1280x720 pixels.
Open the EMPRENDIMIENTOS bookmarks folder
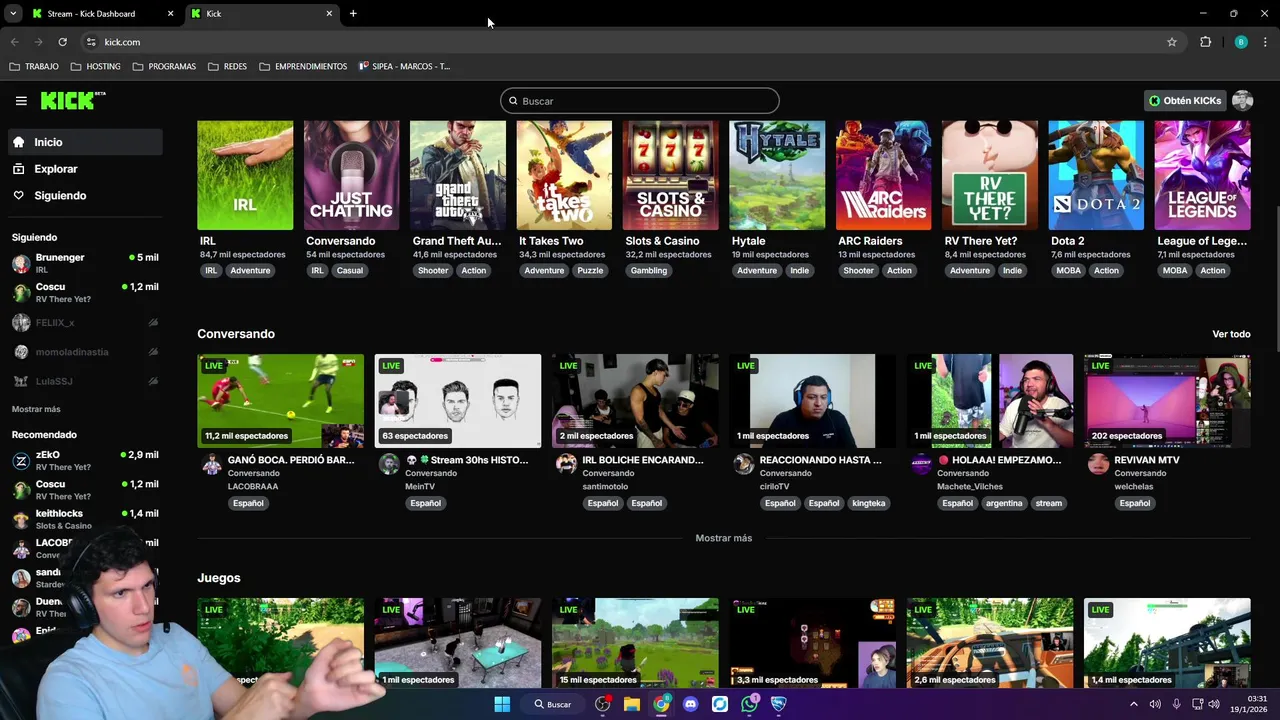tap(303, 66)
